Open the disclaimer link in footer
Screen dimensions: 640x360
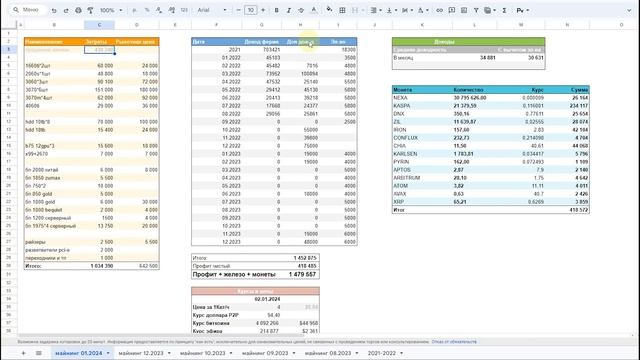[454, 342]
